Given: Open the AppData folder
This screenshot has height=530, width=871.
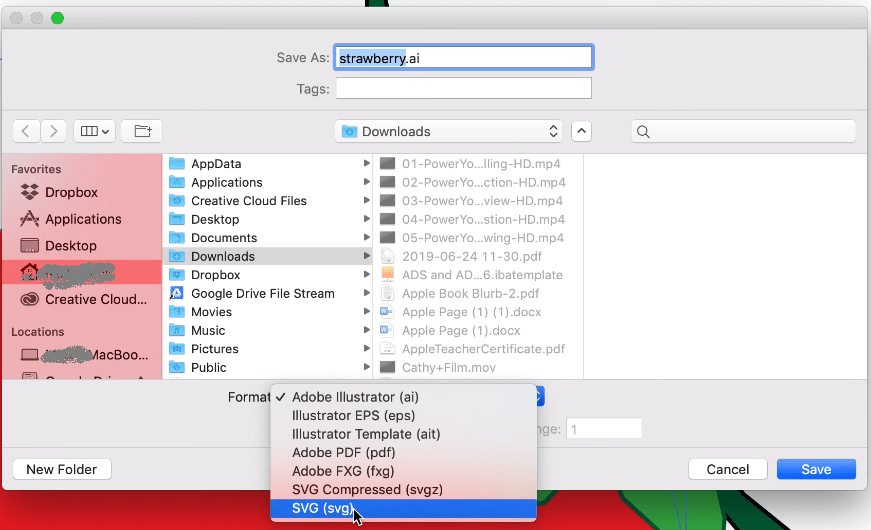Looking at the screenshot, I should (268, 164).
